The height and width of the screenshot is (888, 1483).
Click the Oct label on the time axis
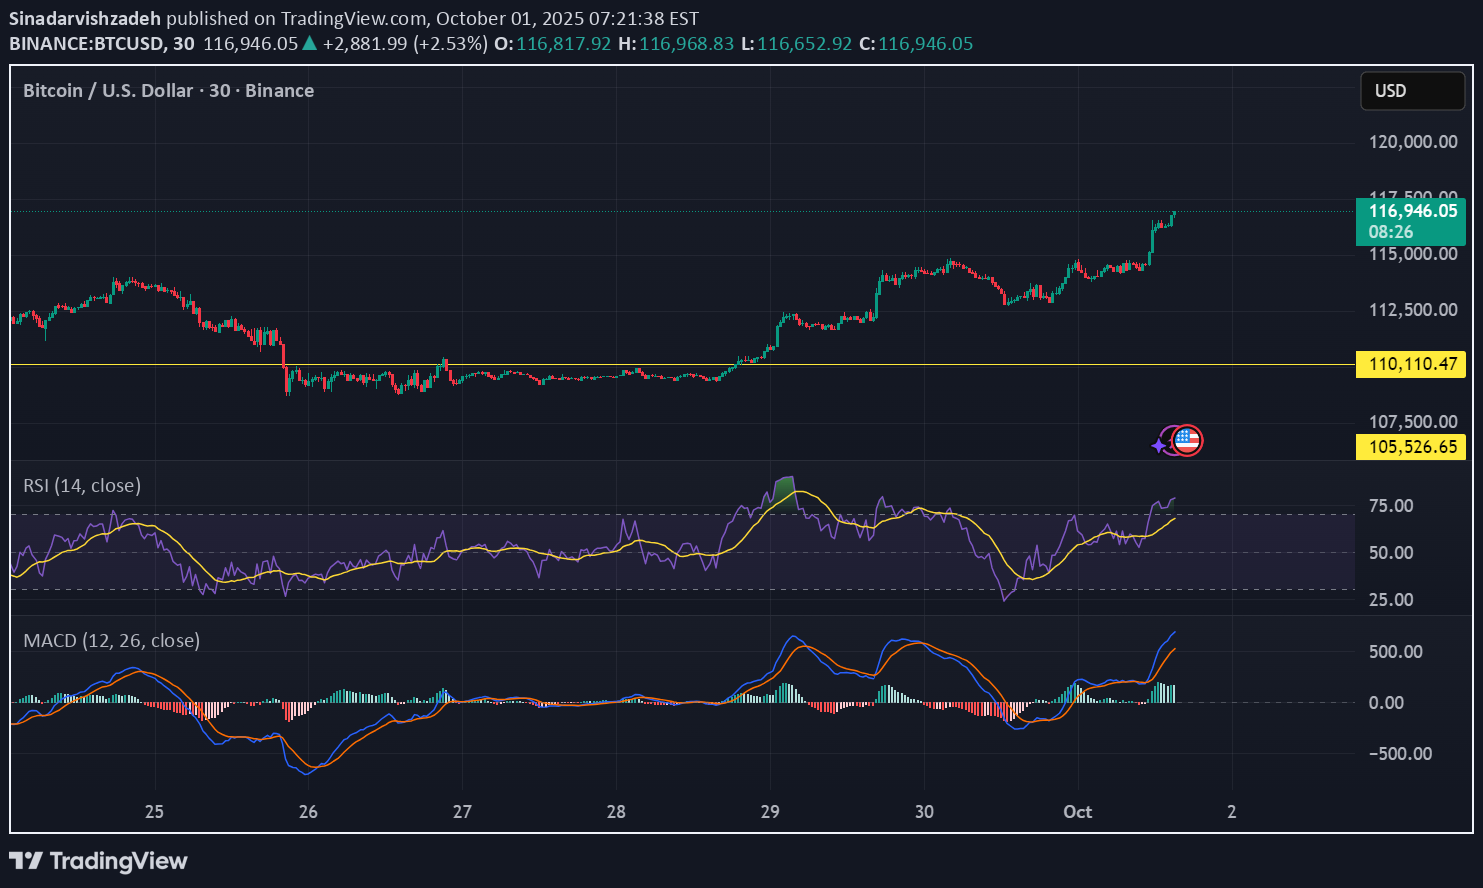[x=1077, y=812]
